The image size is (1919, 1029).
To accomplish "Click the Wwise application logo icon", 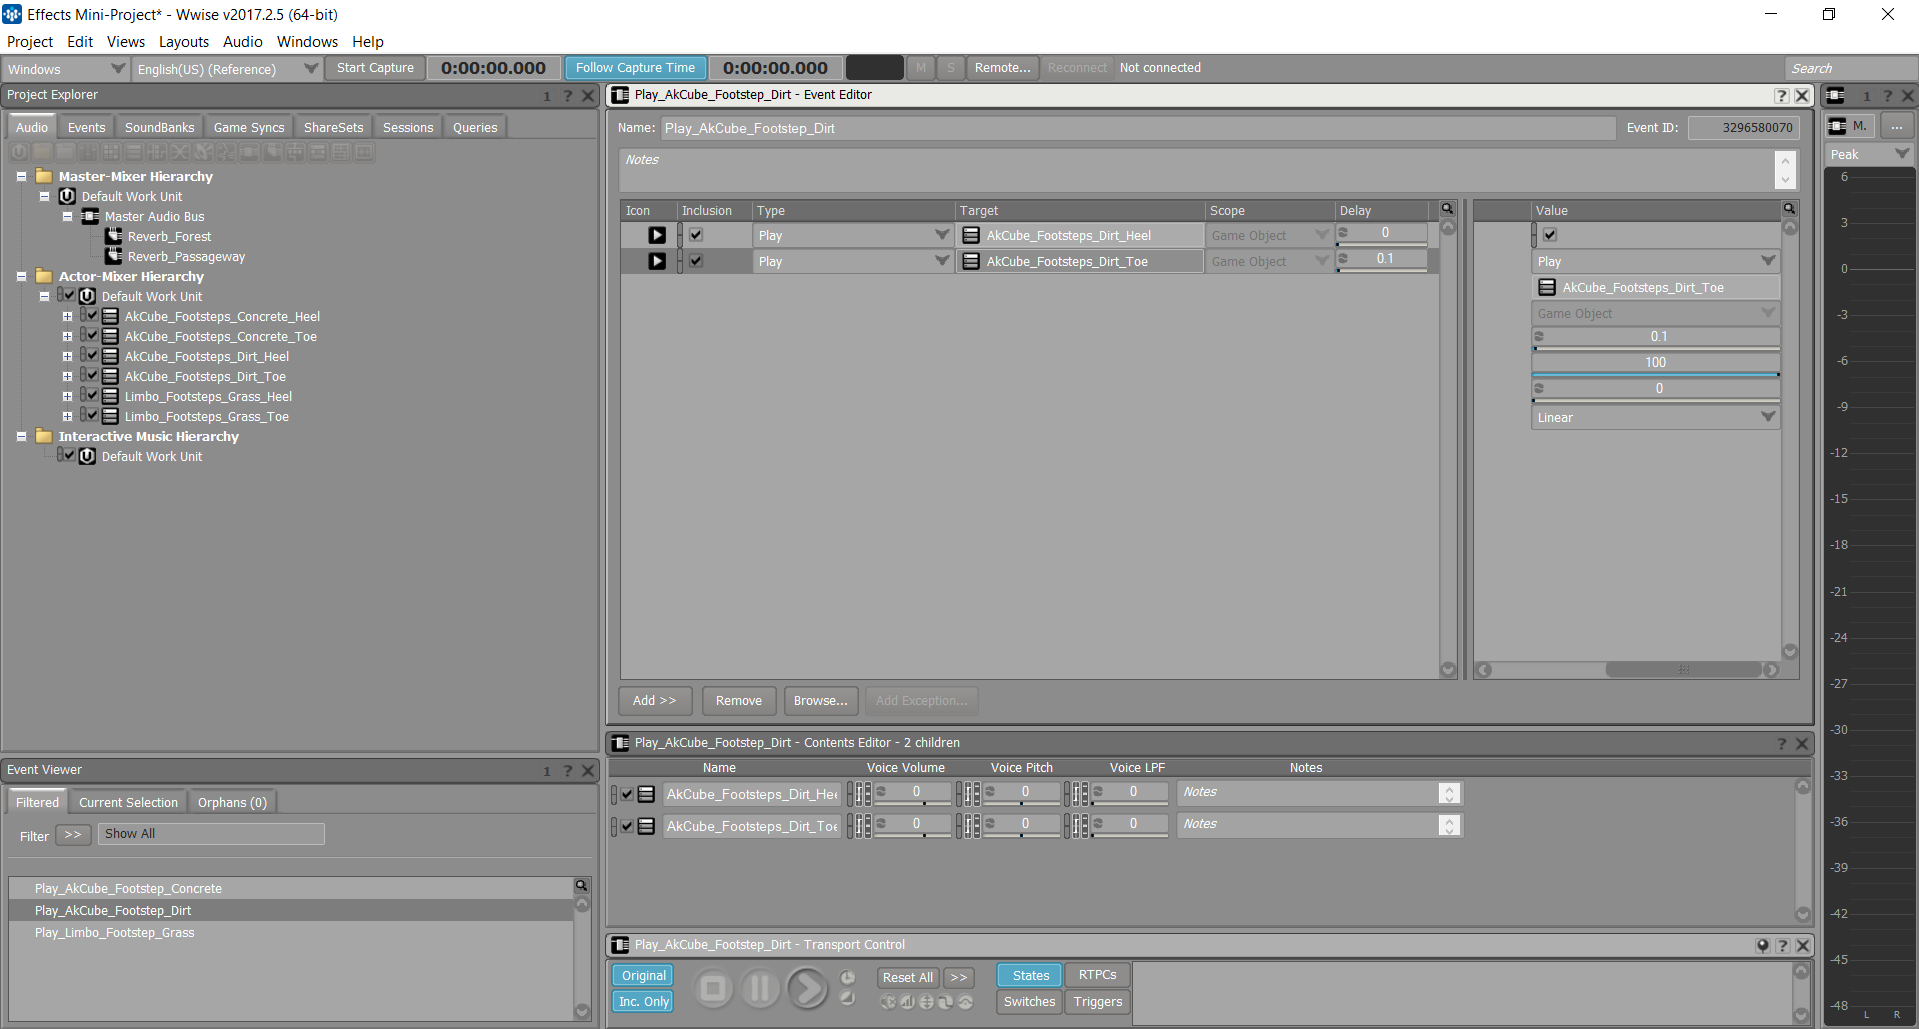I will [12, 14].
